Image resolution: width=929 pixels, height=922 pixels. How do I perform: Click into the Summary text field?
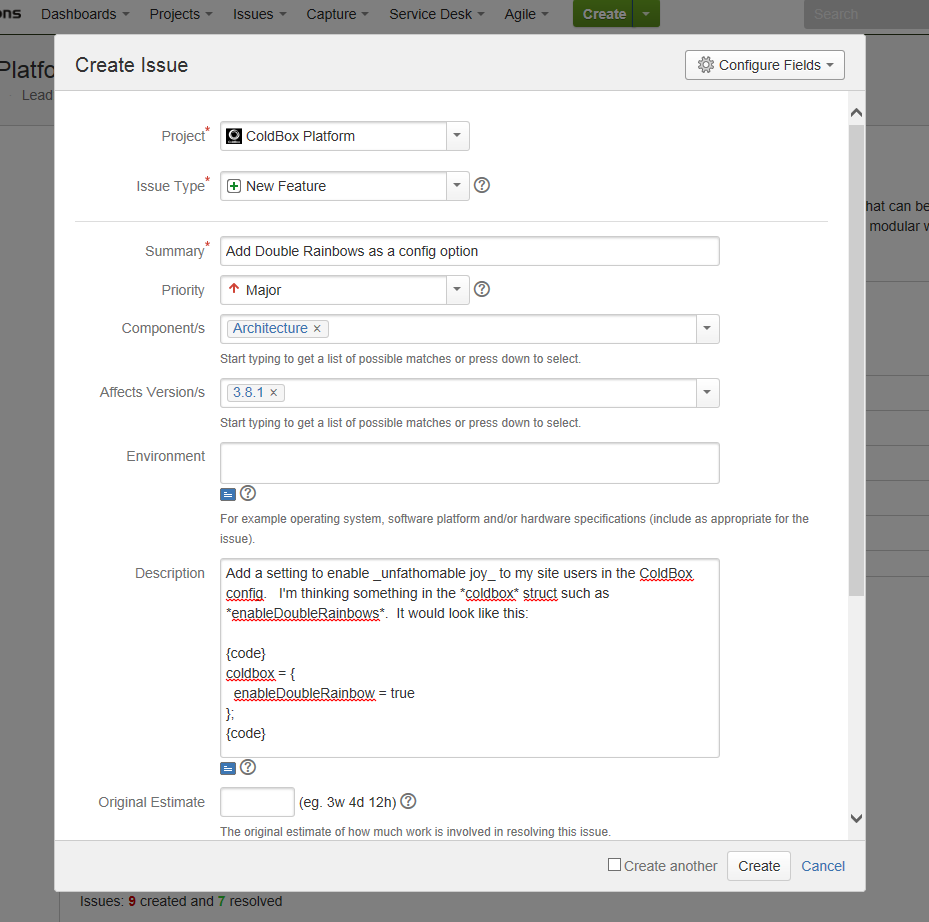click(x=469, y=251)
